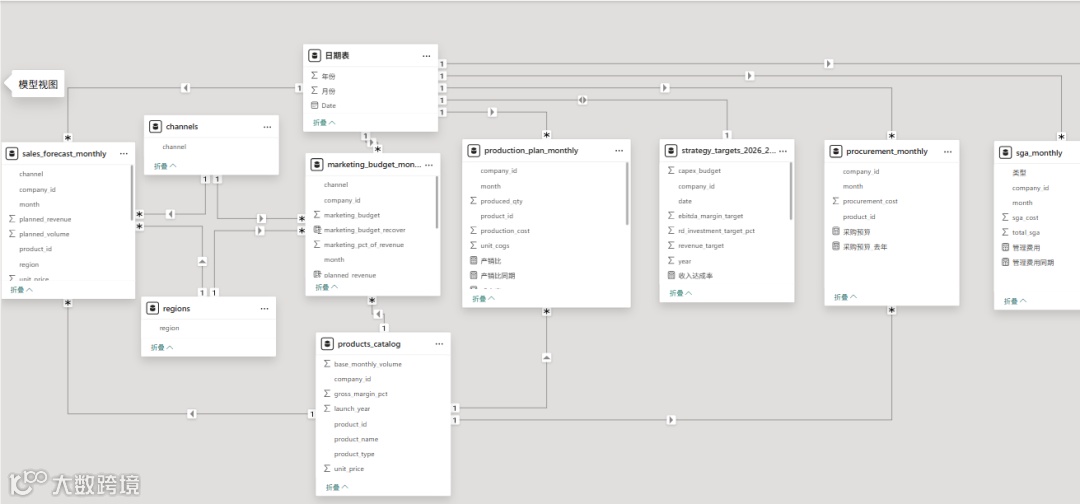Click the bidirectional cross-filter arrow on the relationship line
Image resolution: width=1080 pixels, height=504 pixels.
pyautogui.click(x=583, y=100)
